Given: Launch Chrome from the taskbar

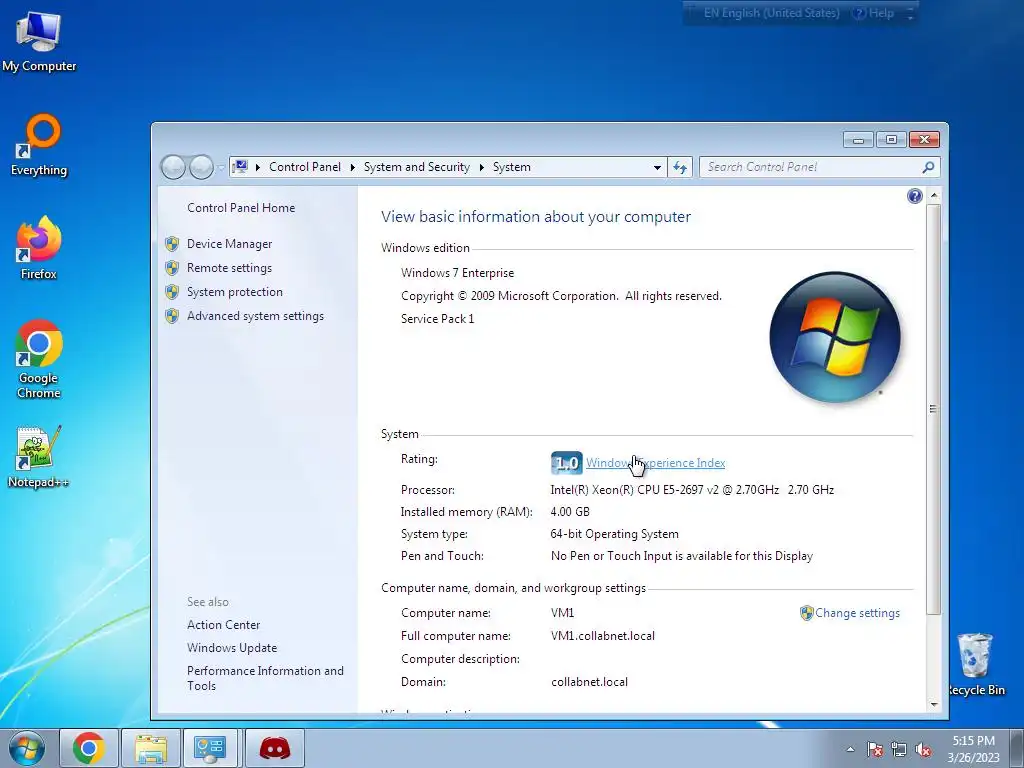Looking at the screenshot, I should tap(89, 748).
